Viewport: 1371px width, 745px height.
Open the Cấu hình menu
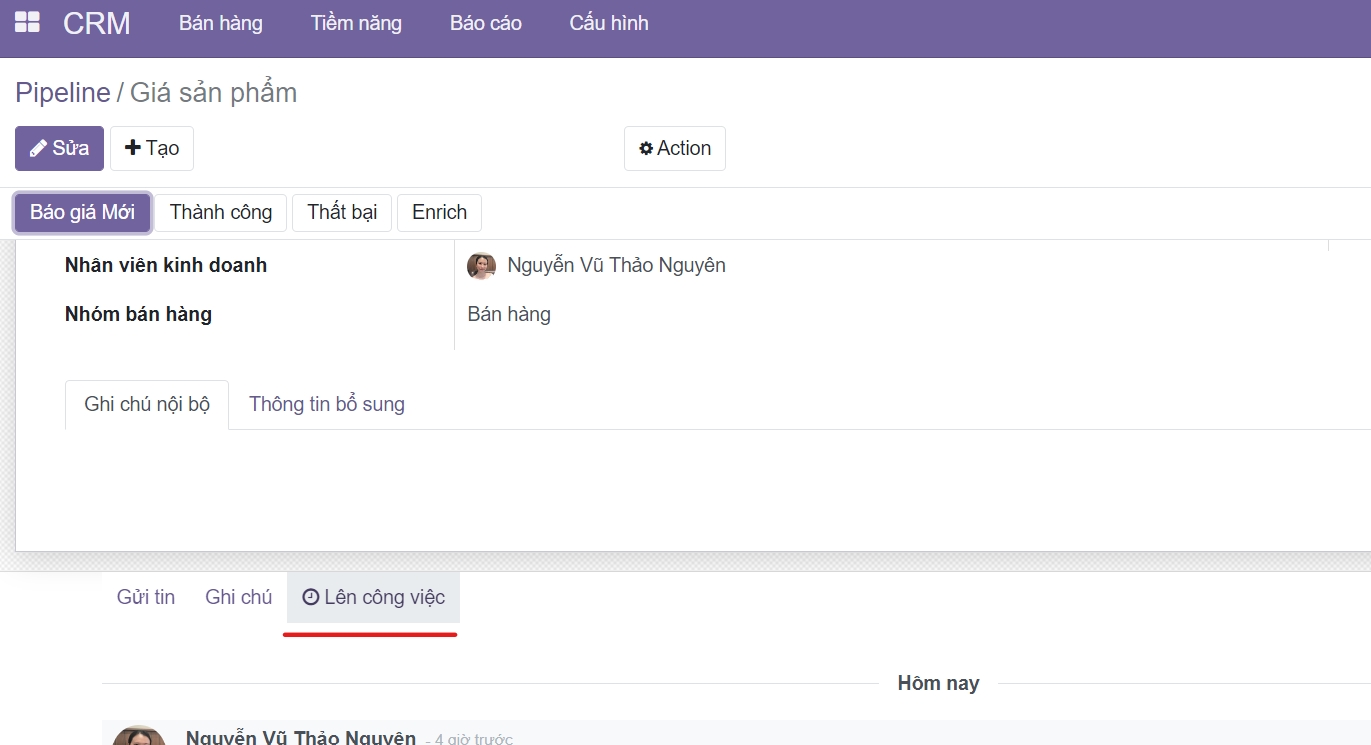click(x=609, y=23)
